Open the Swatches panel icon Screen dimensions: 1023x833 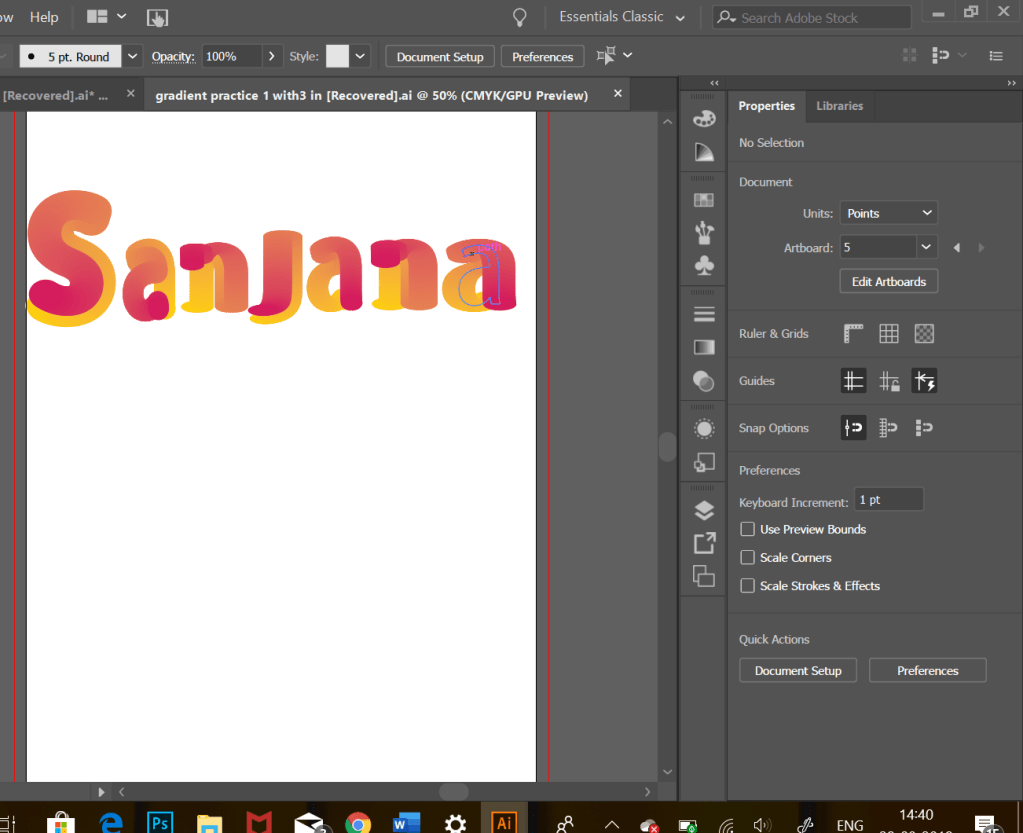[704, 200]
